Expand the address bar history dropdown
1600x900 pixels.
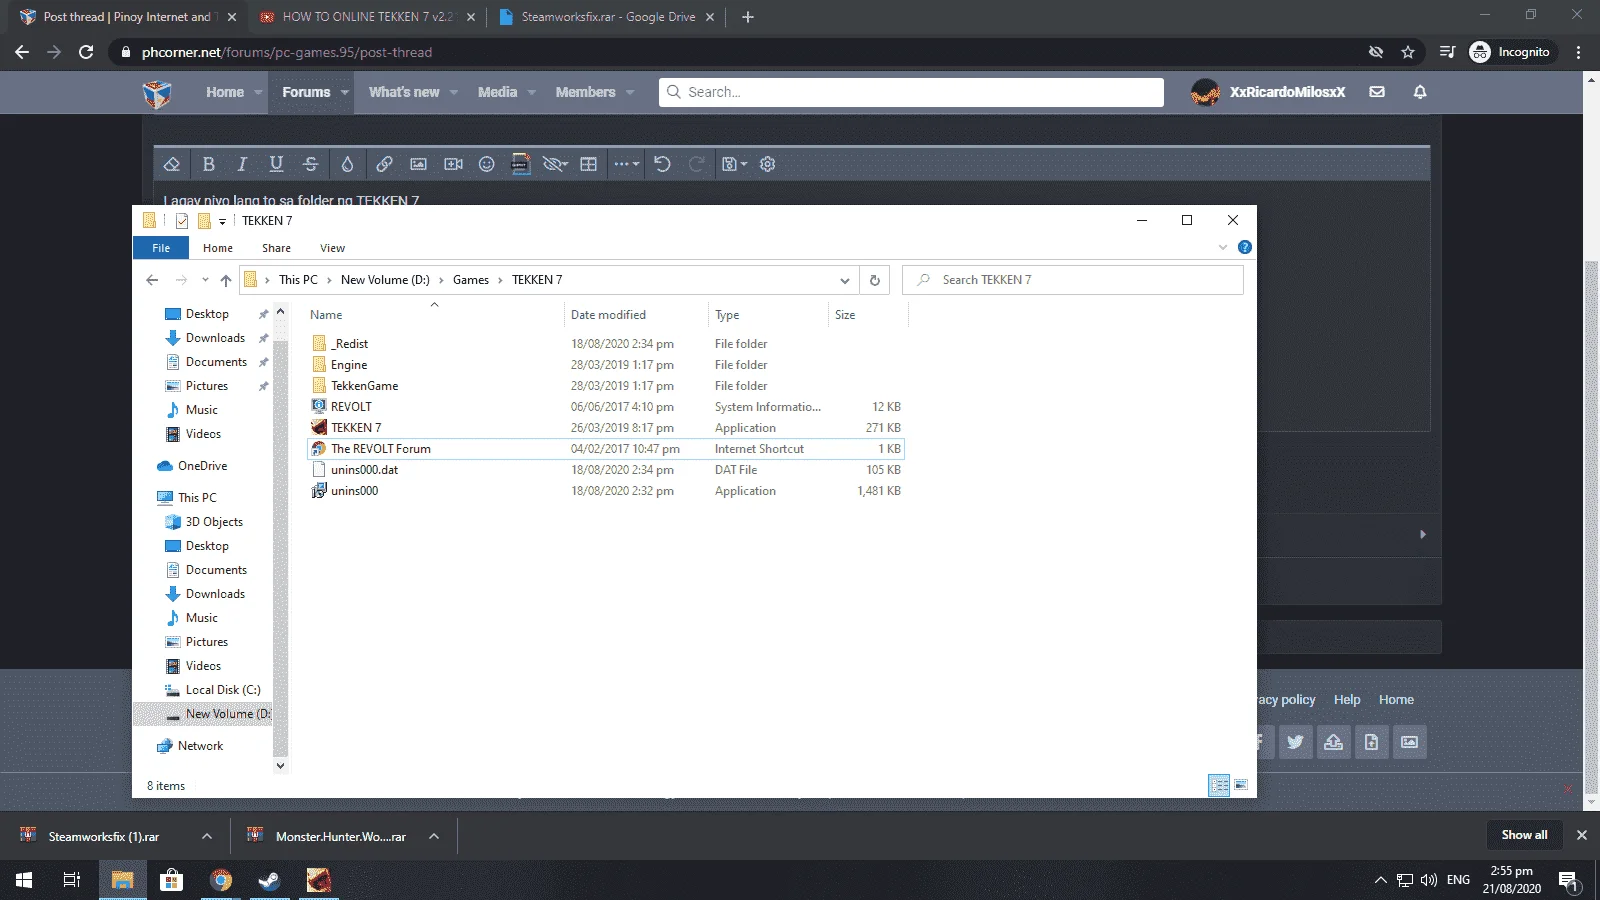[x=845, y=280]
